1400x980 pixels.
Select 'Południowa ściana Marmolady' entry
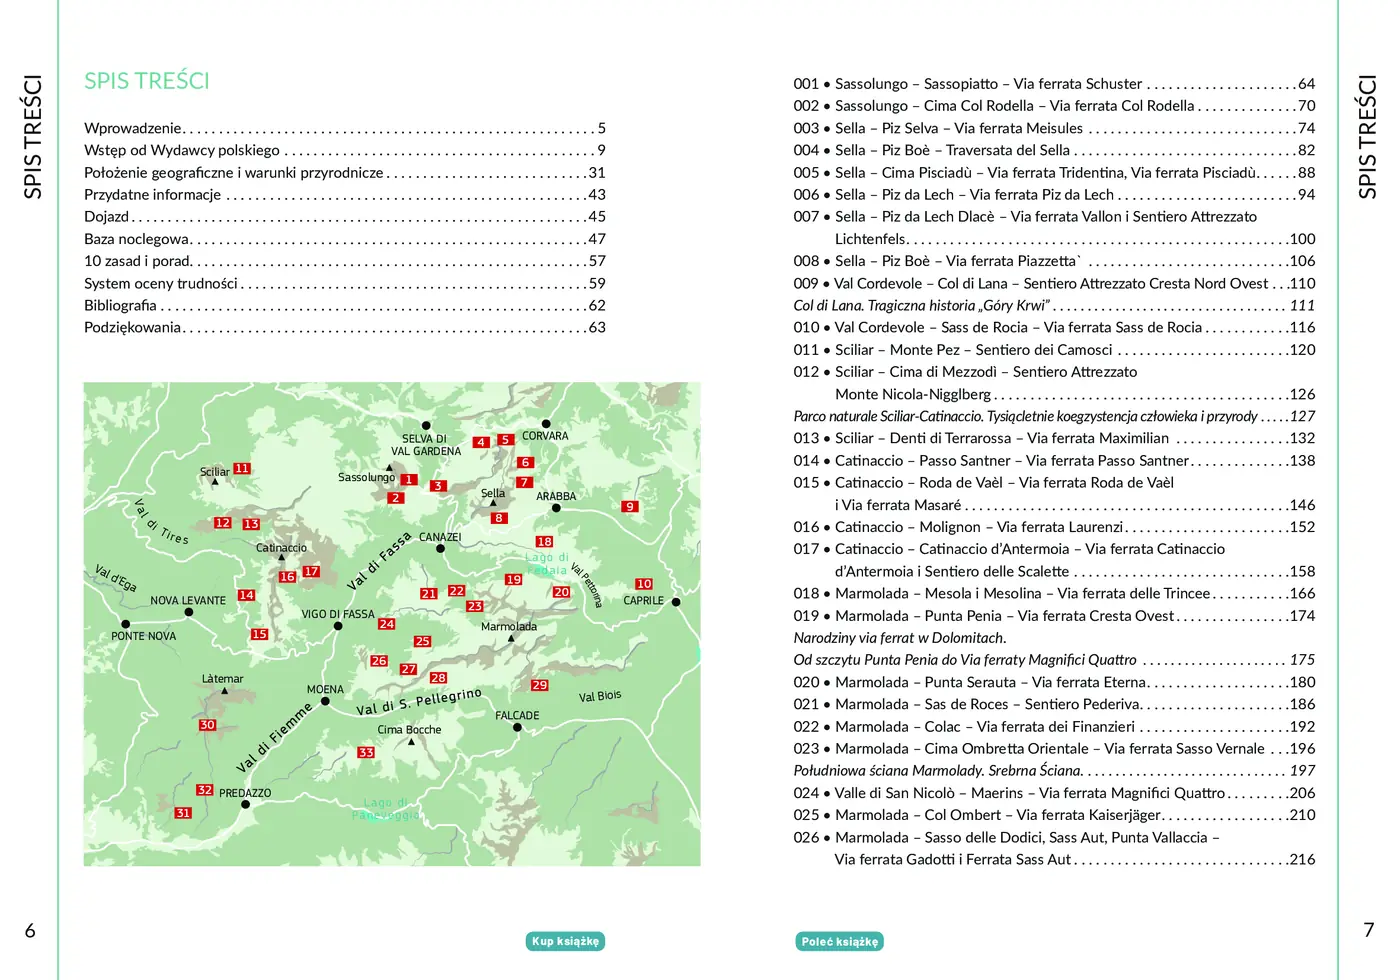[1055, 771]
